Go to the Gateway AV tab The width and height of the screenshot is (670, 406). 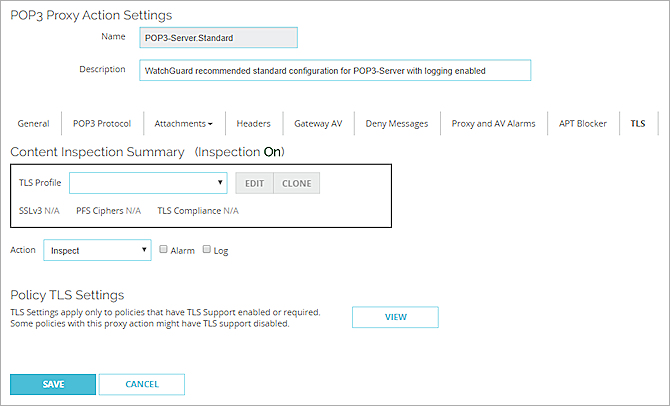click(318, 124)
